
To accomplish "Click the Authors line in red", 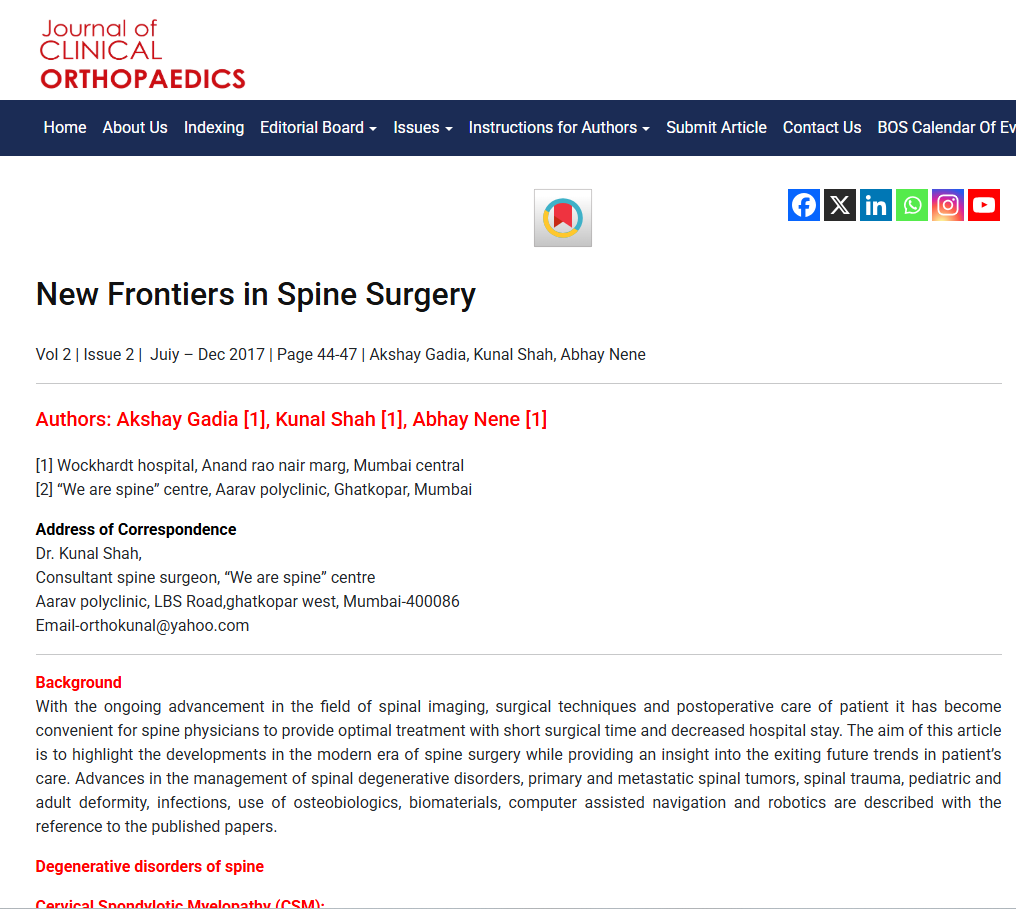I will coord(291,419).
